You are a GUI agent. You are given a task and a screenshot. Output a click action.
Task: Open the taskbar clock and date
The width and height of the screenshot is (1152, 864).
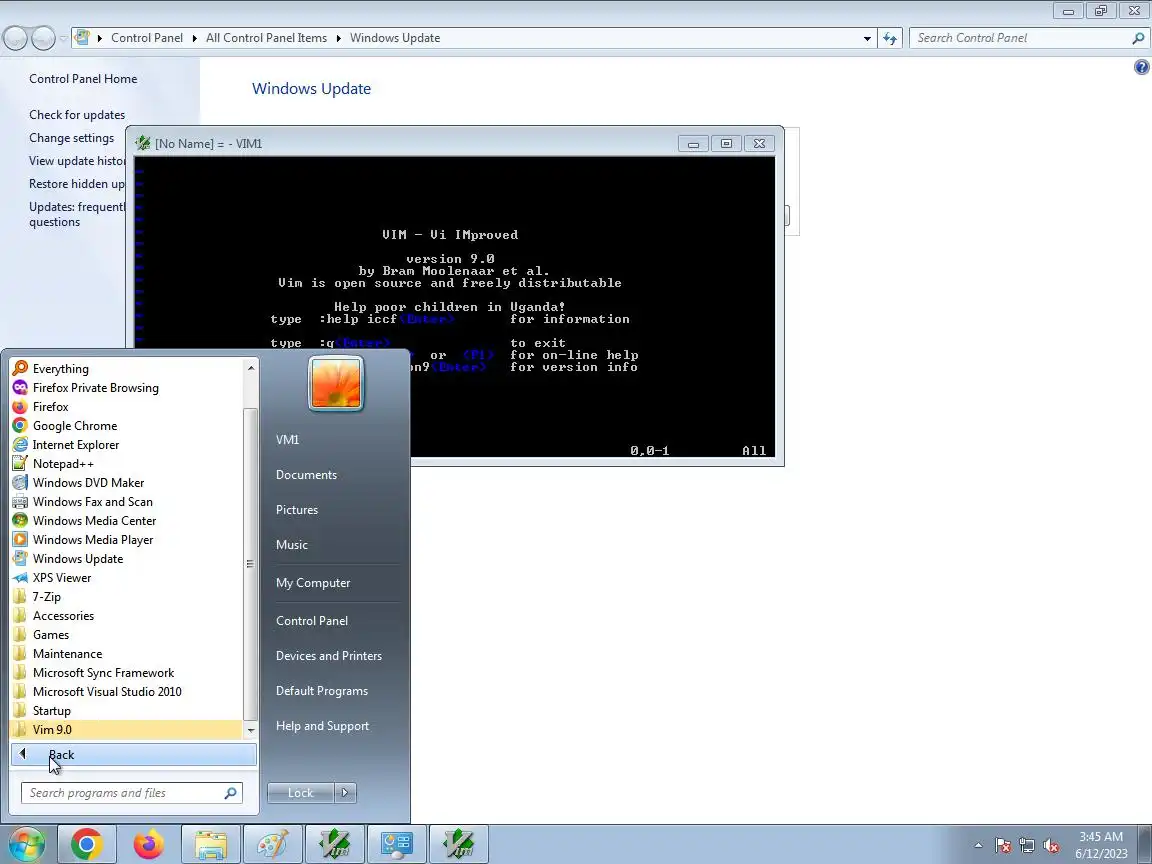(1101, 845)
